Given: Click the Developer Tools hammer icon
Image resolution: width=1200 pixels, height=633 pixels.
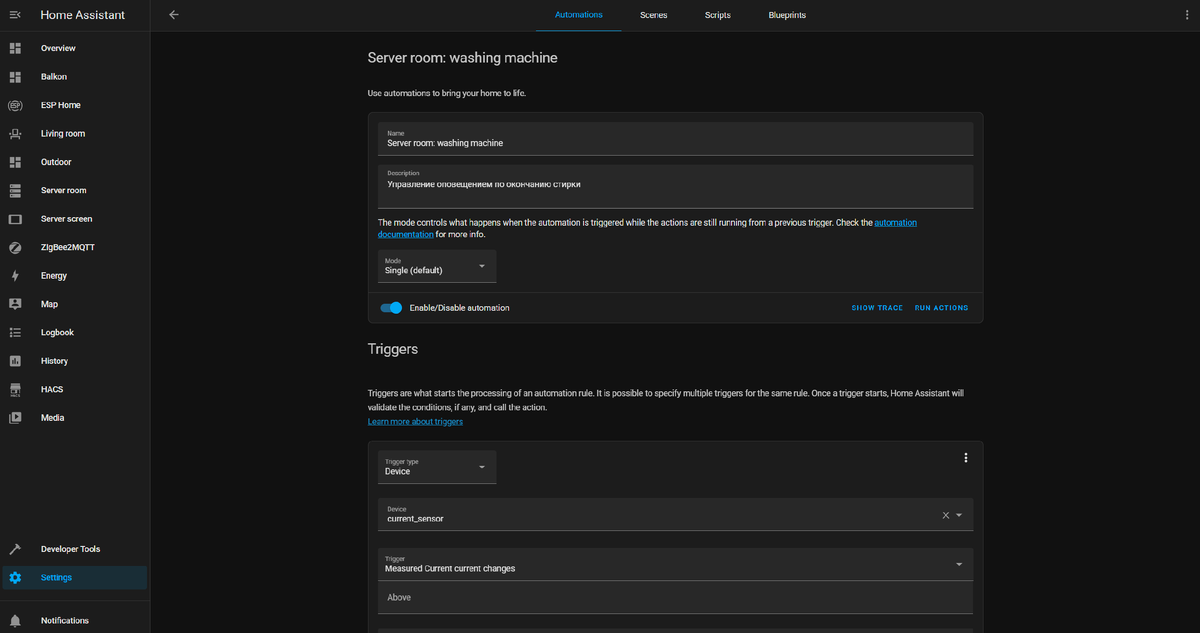Looking at the screenshot, I should coord(15,549).
